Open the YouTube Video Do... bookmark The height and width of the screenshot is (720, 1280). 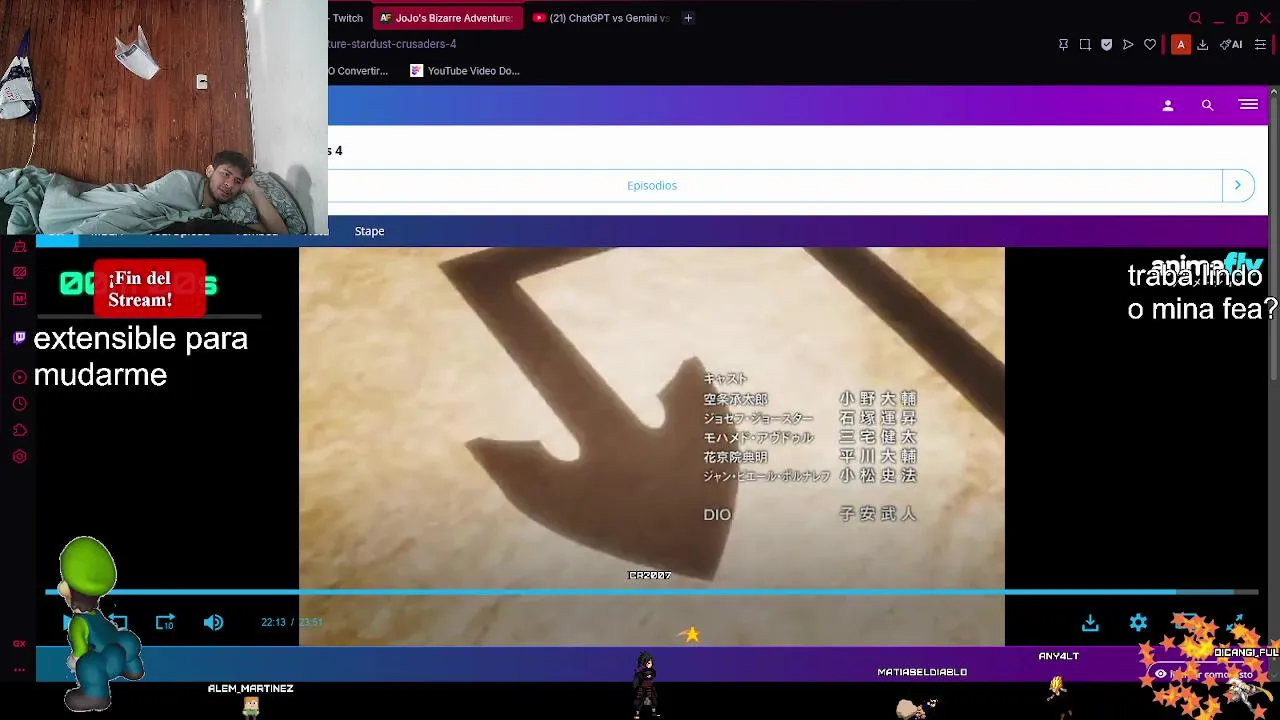tap(465, 71)
